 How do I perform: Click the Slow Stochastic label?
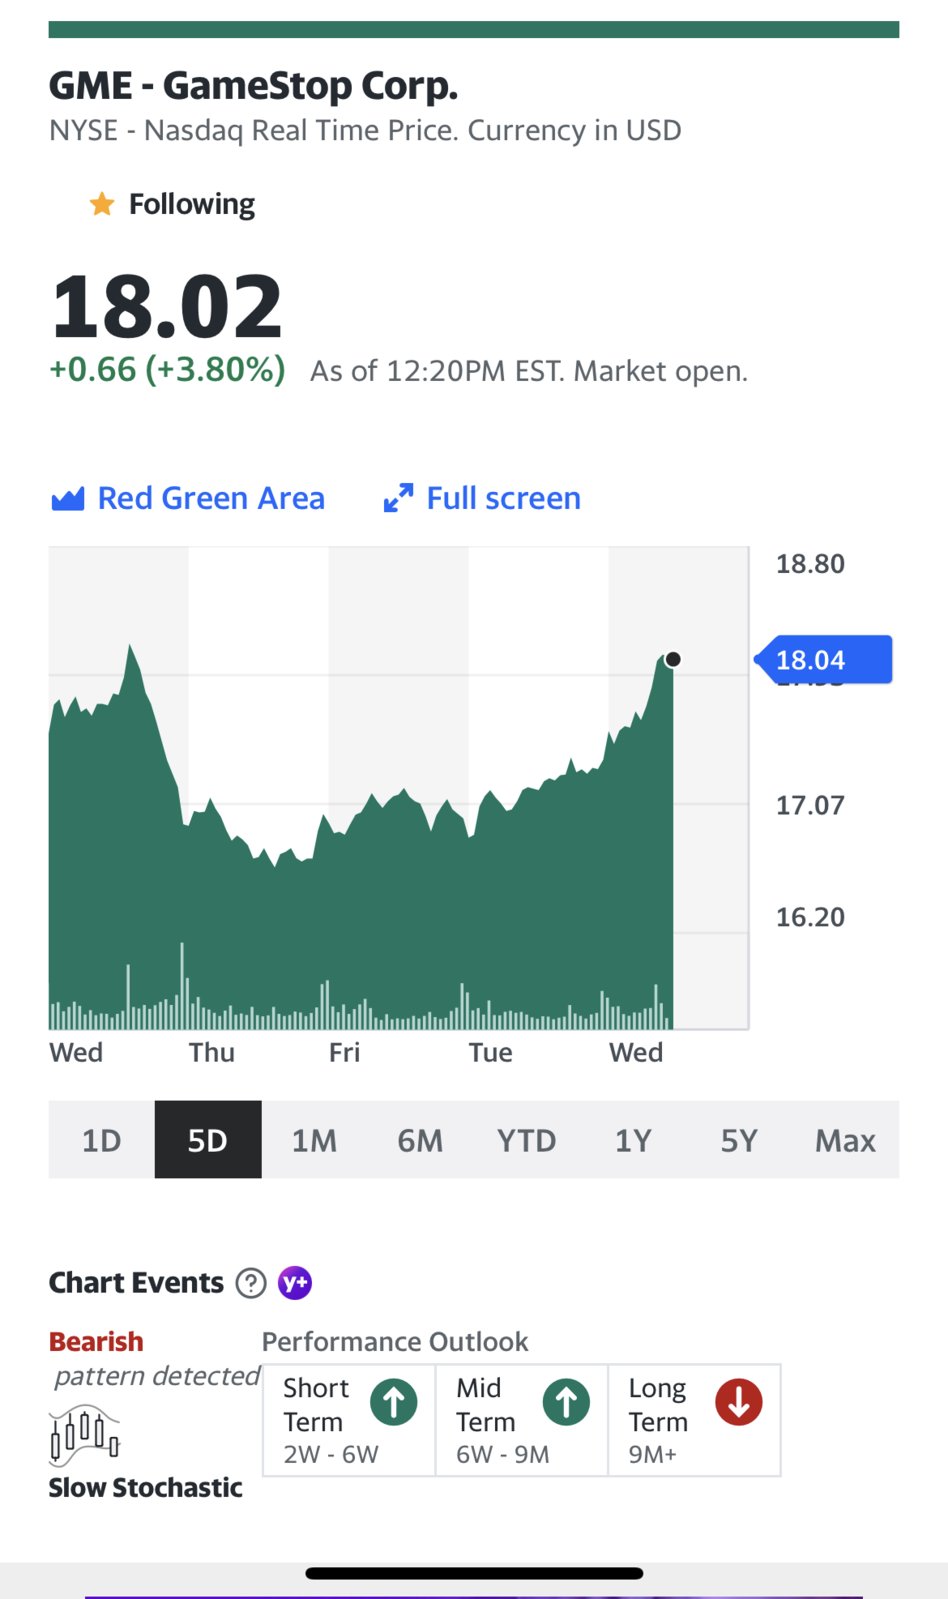pyautogui.click(x=146, y=1488)
